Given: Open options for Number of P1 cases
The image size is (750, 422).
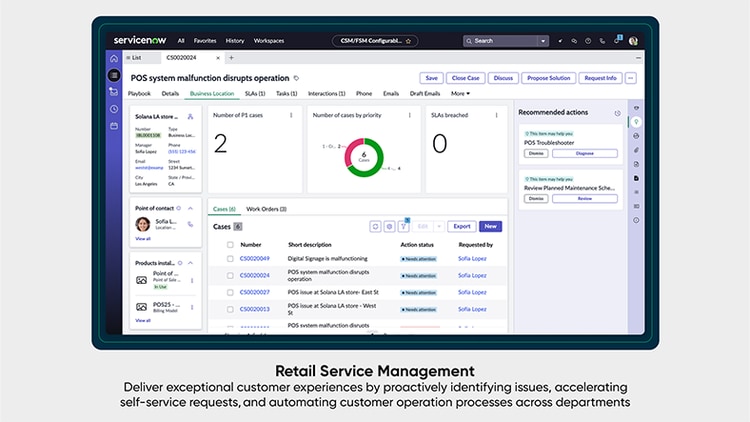Looking at the screenshot, I should (291, 115).
